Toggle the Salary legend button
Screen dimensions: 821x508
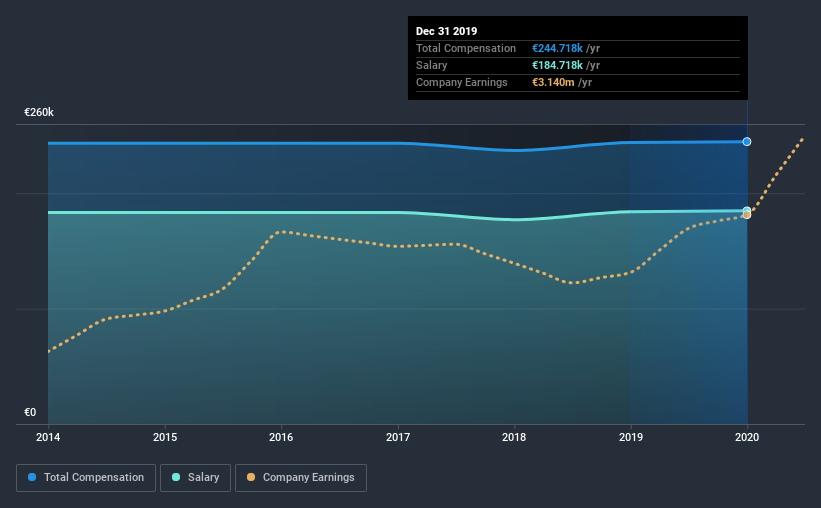[x=195, y=478]
